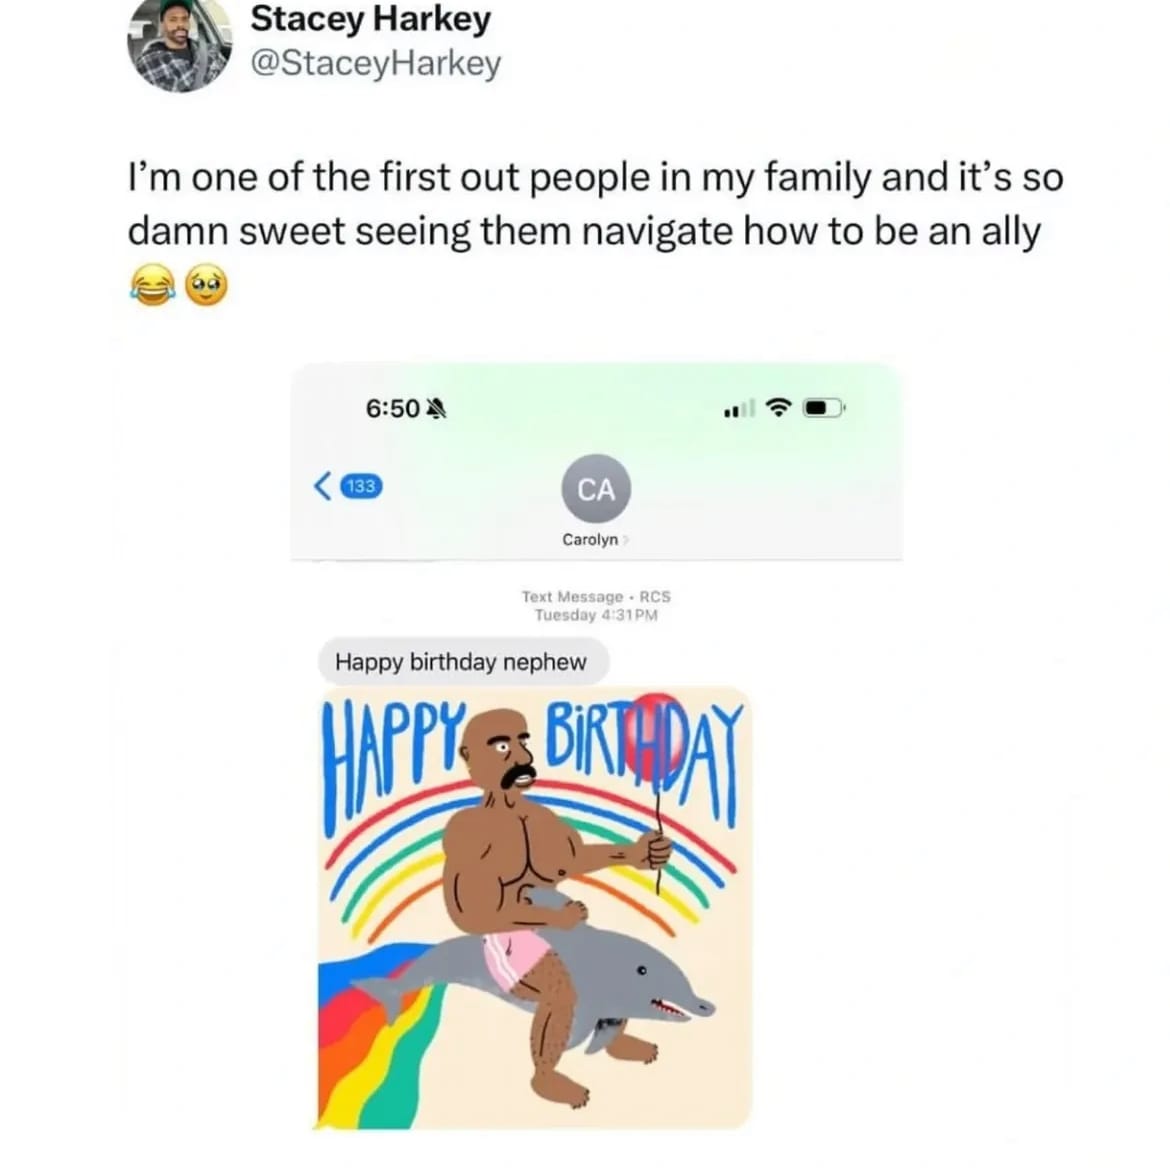
Task: Tap the teary-eyed smiling emoji
Action: 206,287
